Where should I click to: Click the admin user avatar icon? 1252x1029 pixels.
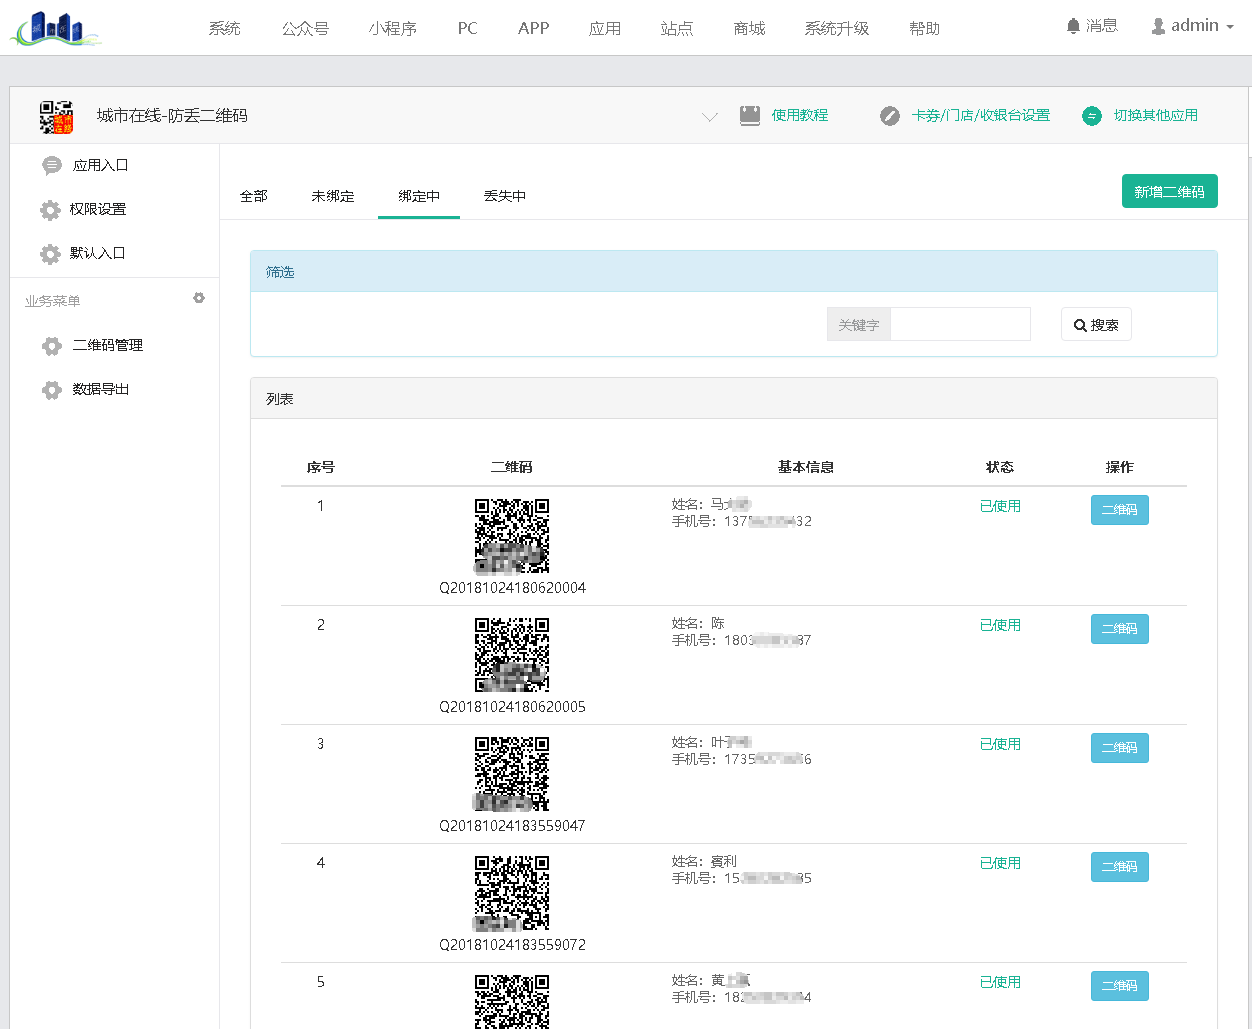(1158, 26)
